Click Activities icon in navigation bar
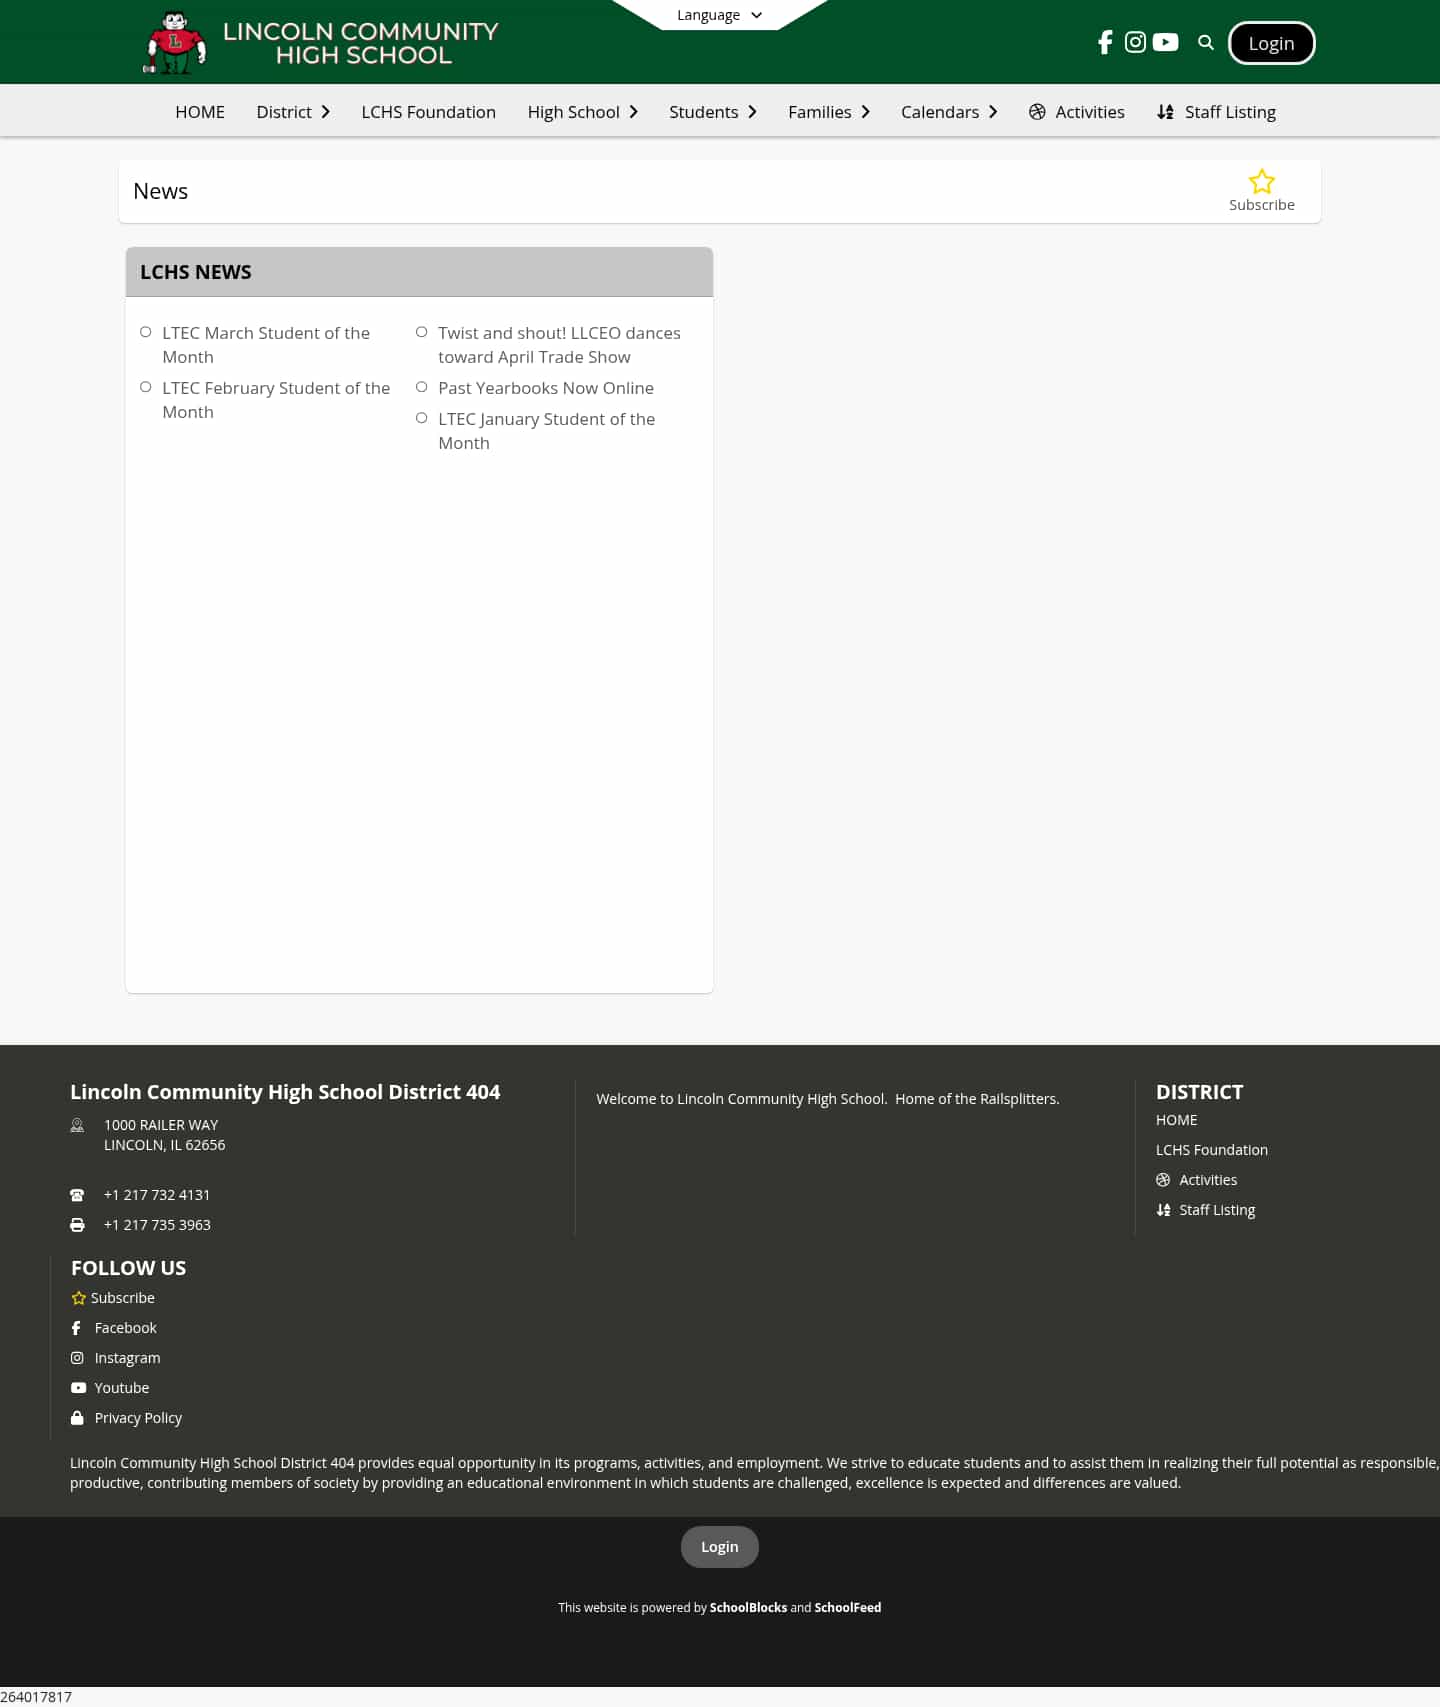The image size is (1440, 1707). click(1037, 112)
